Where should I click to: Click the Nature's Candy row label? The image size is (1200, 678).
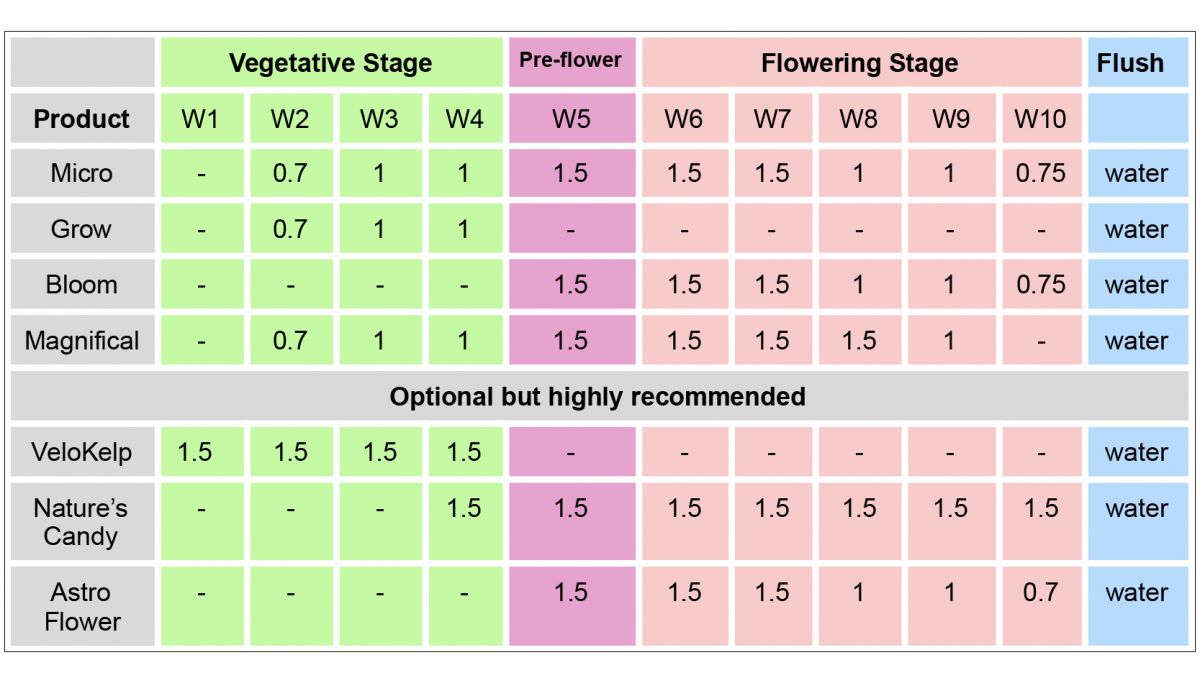point(82,522)
